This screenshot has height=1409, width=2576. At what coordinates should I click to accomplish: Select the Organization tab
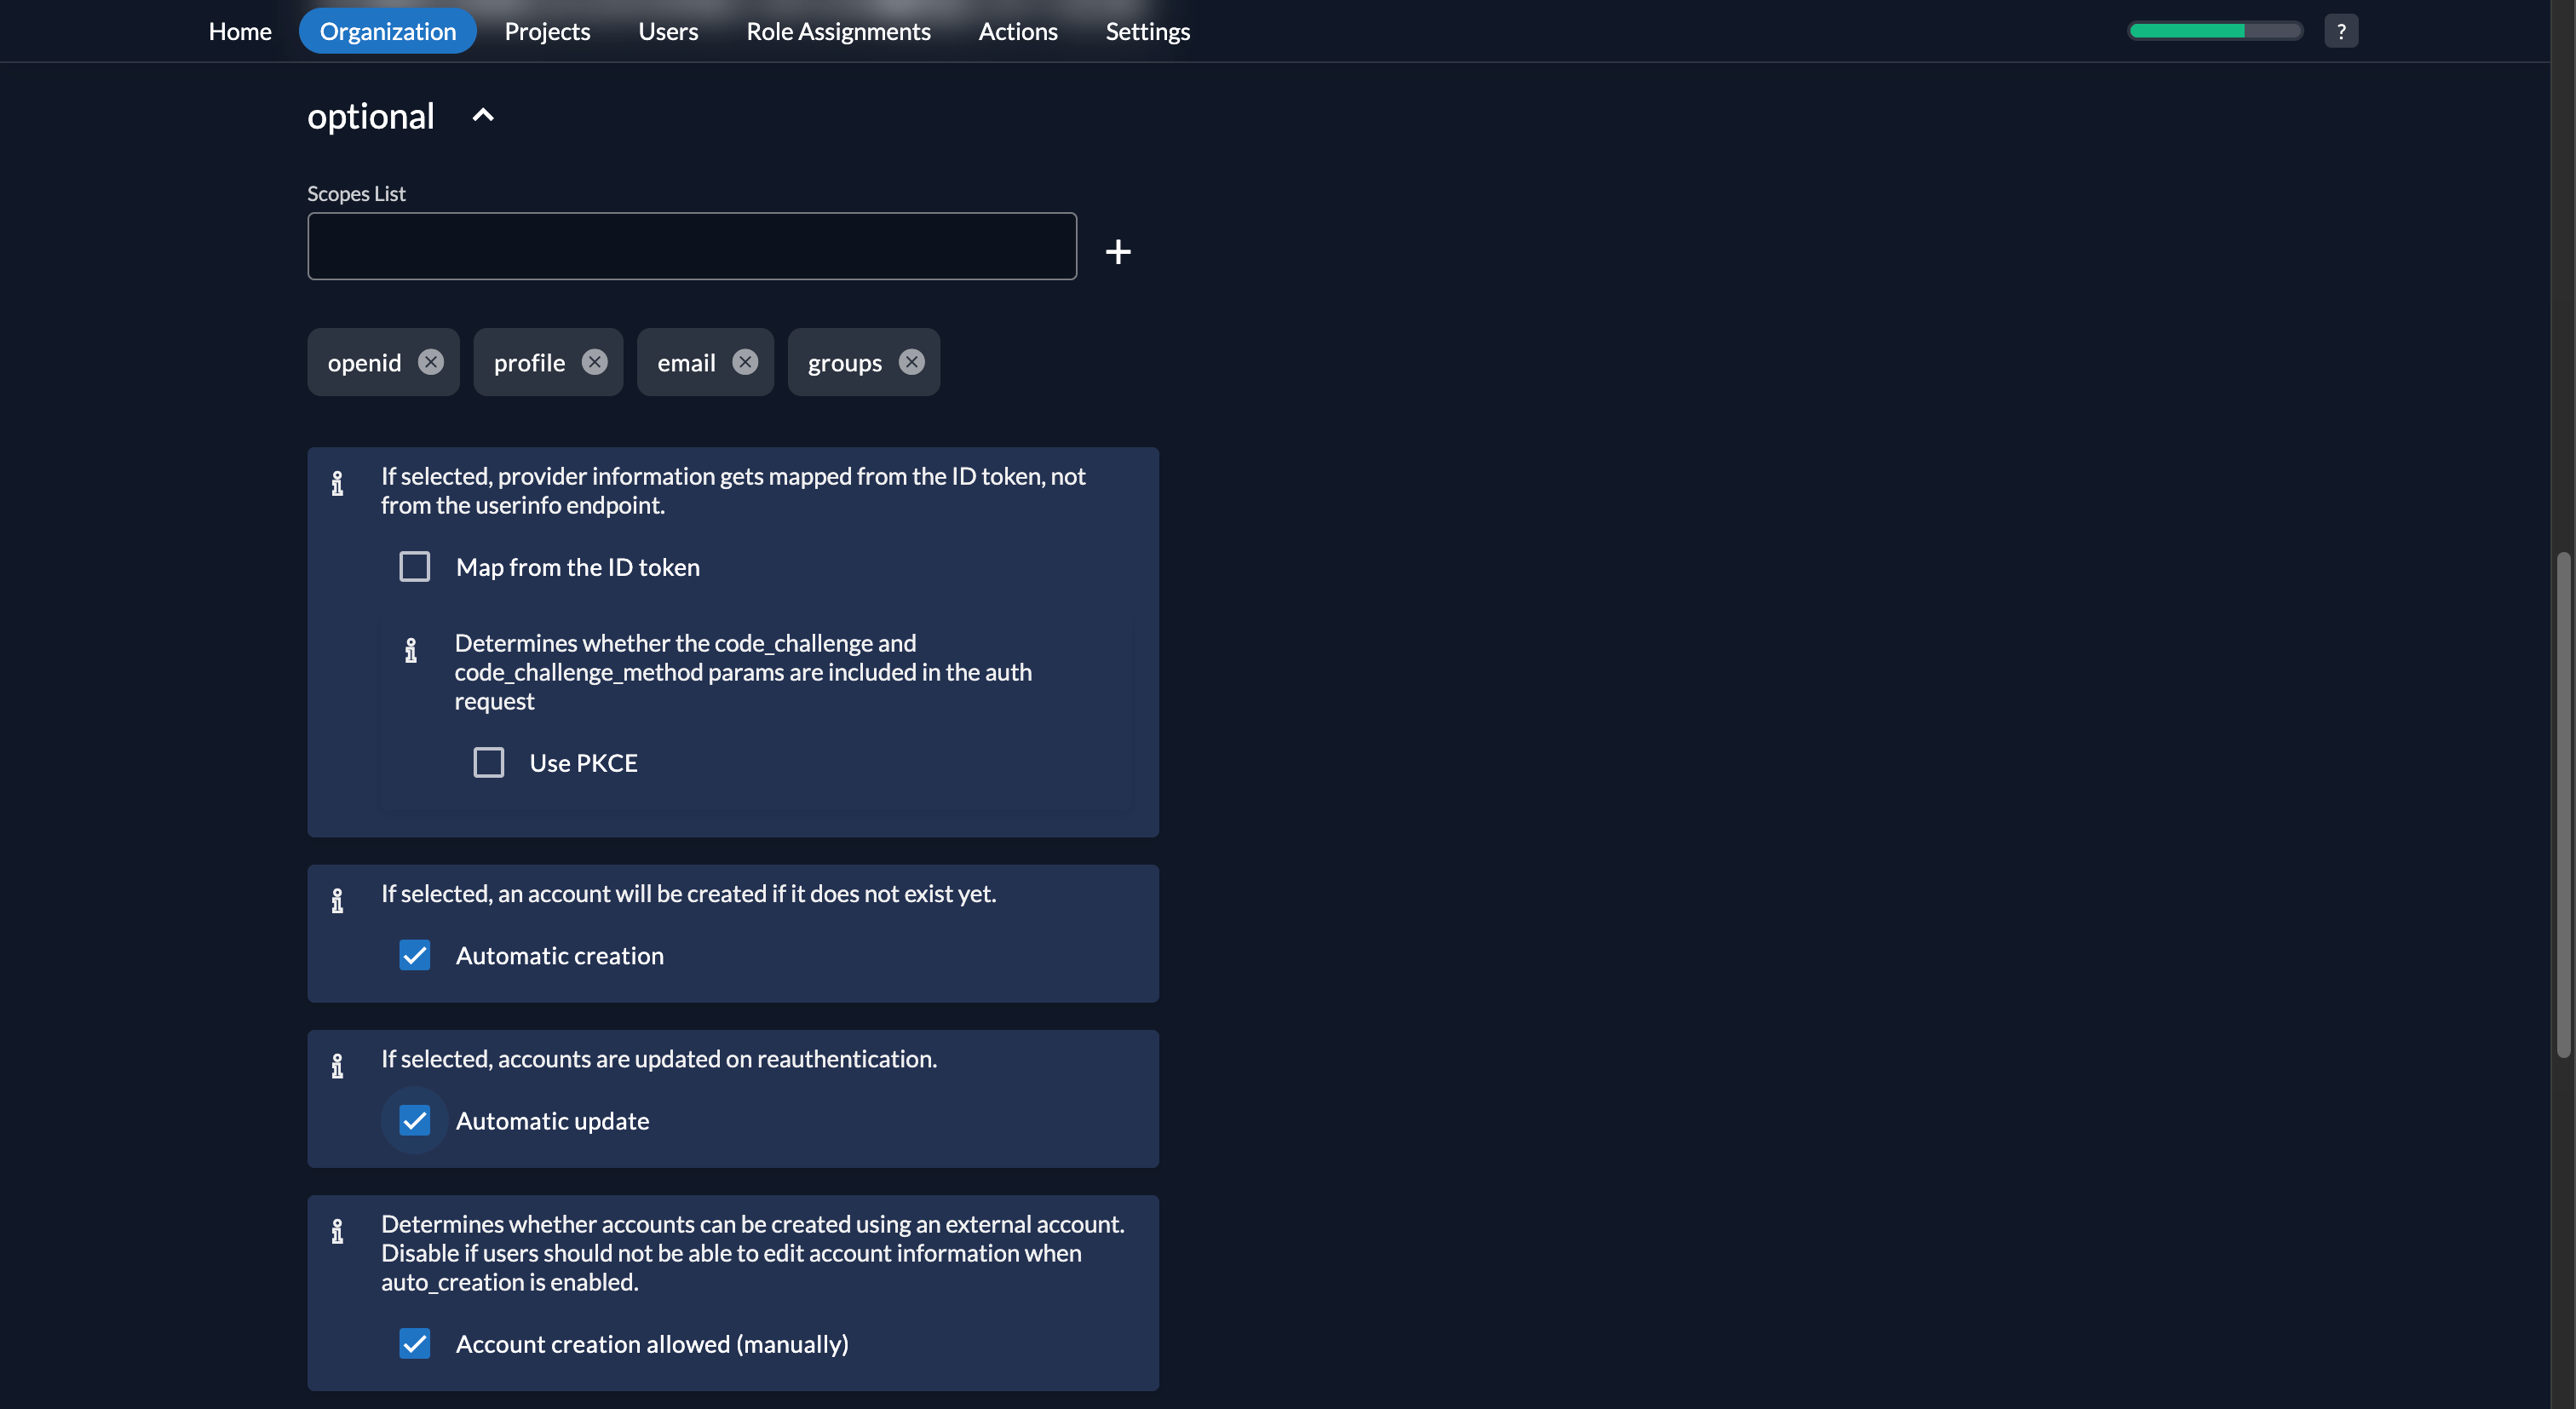click(x=388, y=31)
